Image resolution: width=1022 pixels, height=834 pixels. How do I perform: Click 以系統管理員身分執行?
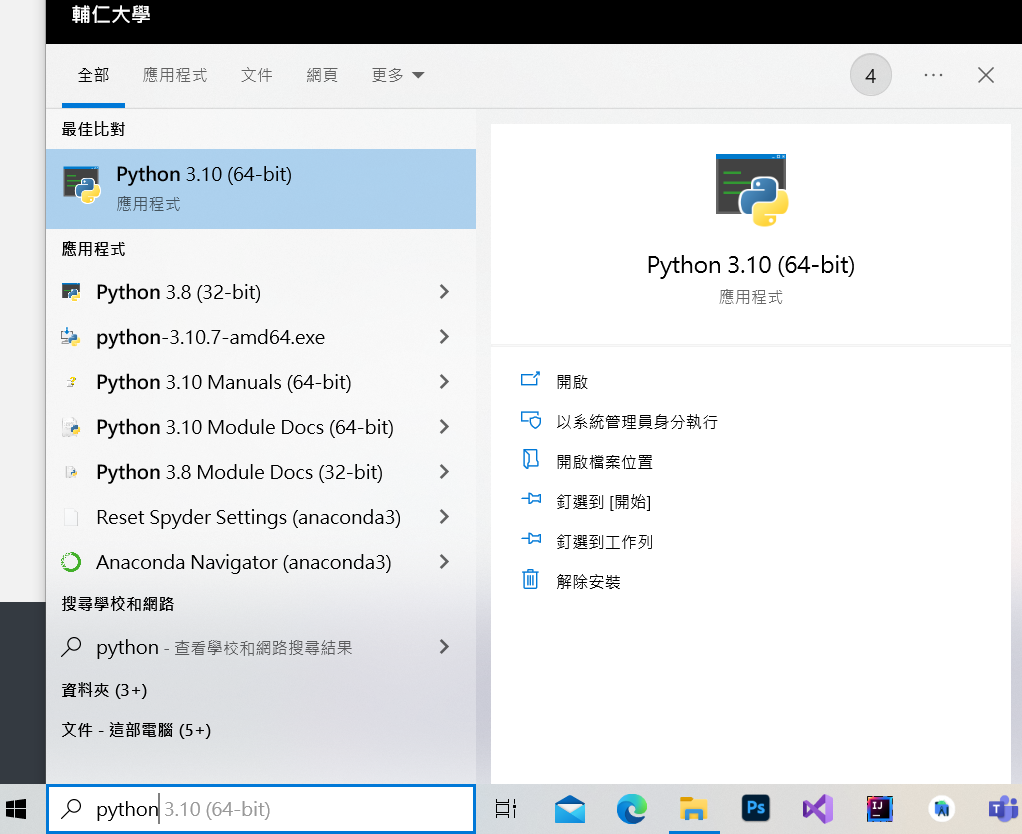637,422
